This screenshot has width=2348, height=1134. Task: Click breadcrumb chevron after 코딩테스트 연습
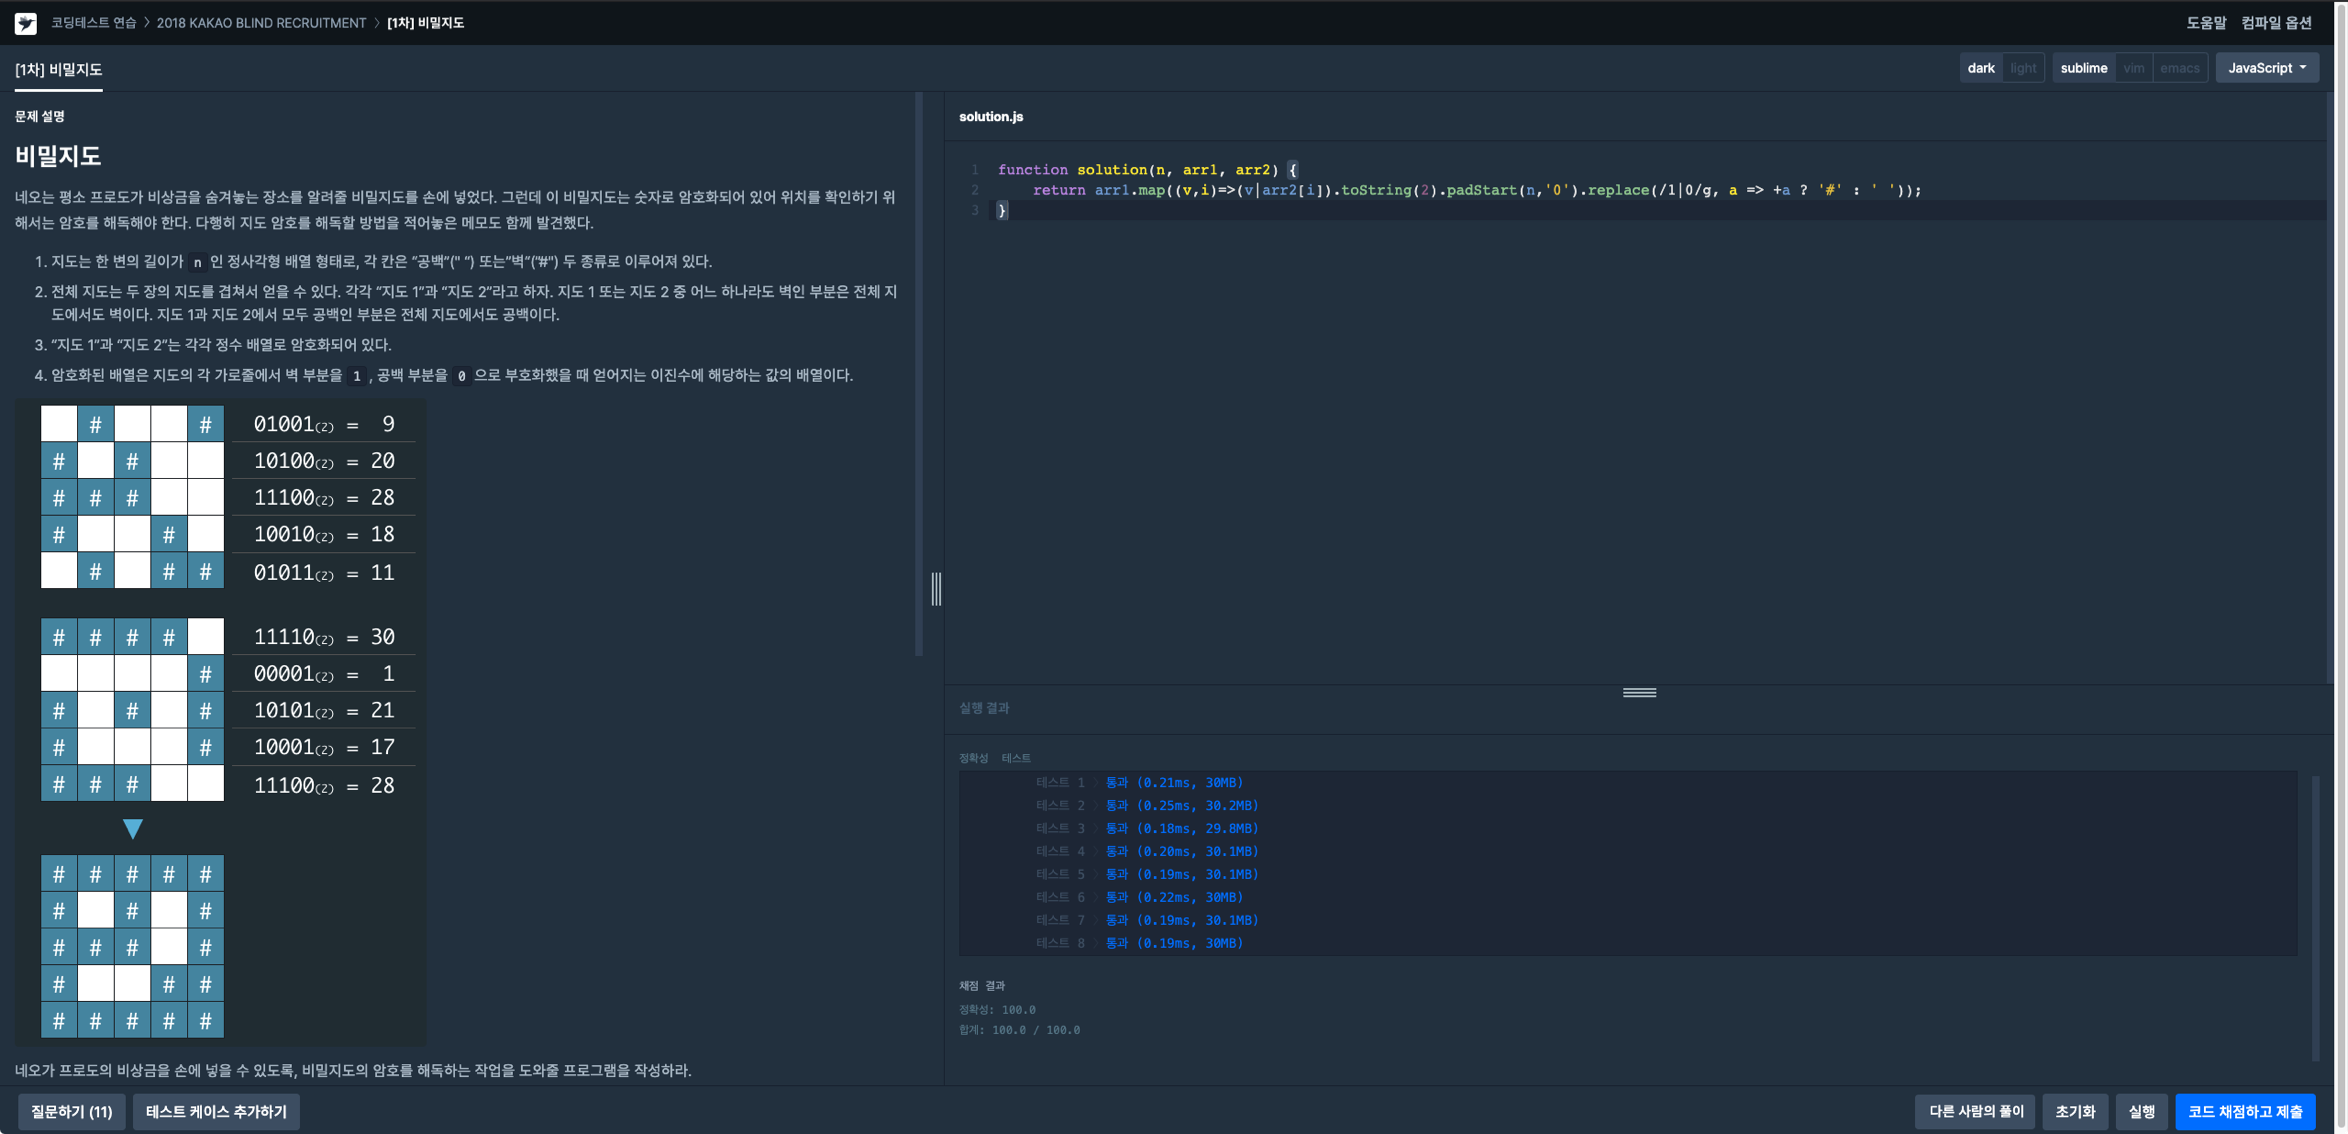tap(147, 23)
